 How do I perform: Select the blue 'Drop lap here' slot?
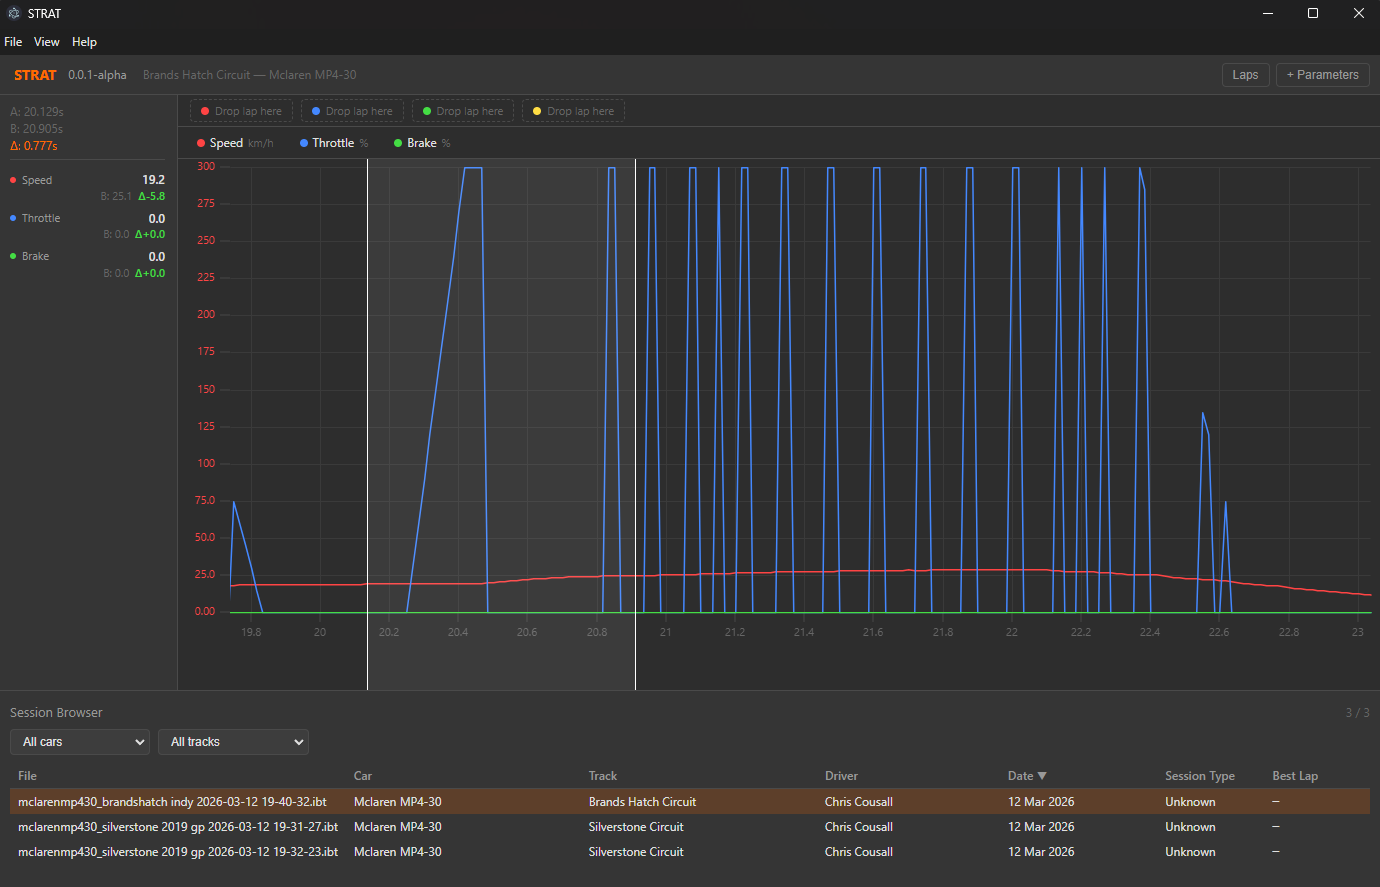tap(352, 111)
